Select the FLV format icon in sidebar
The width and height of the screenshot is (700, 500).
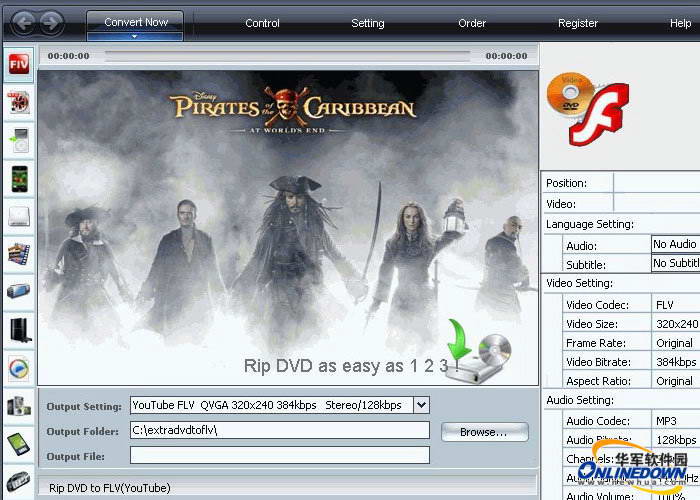tap(19, 65)
